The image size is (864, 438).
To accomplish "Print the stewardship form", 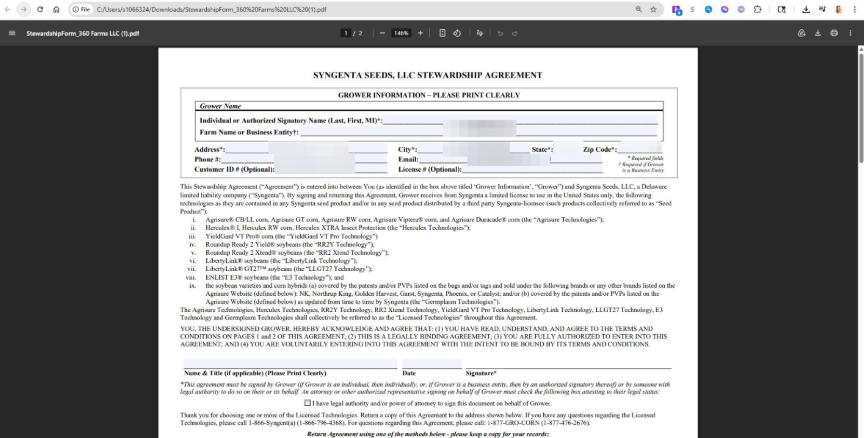I will 834,33.
